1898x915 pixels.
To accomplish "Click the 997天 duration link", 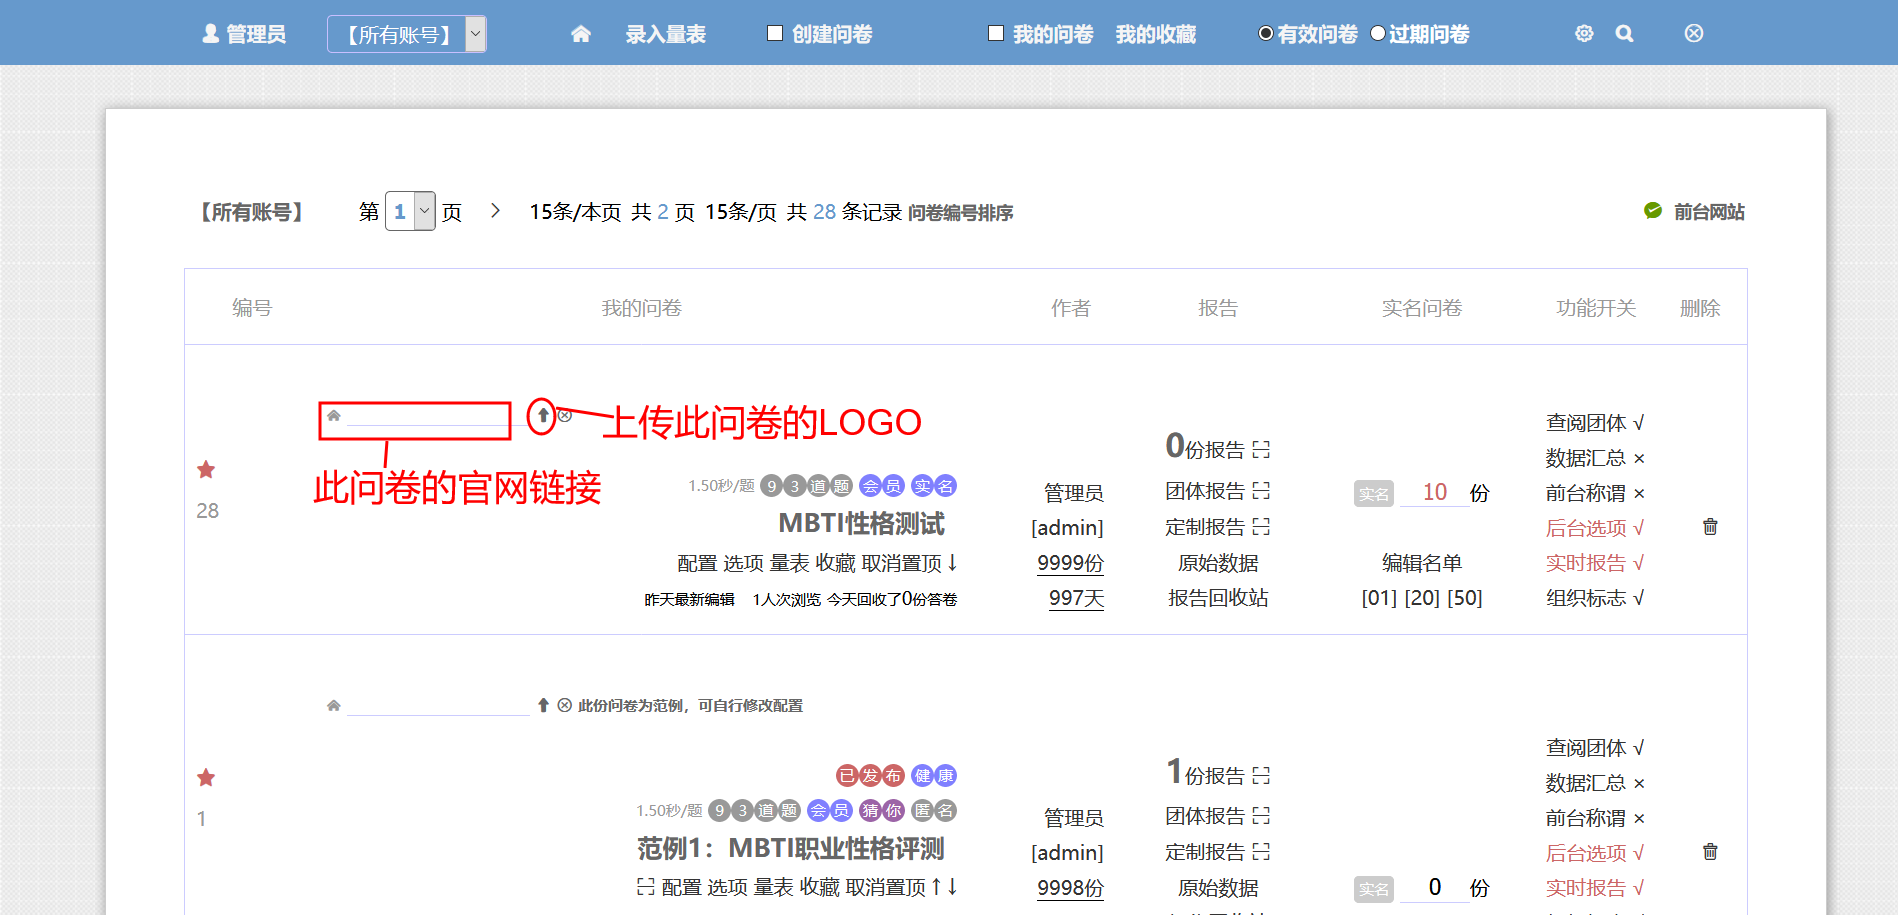I will [x=1076, y=598].
